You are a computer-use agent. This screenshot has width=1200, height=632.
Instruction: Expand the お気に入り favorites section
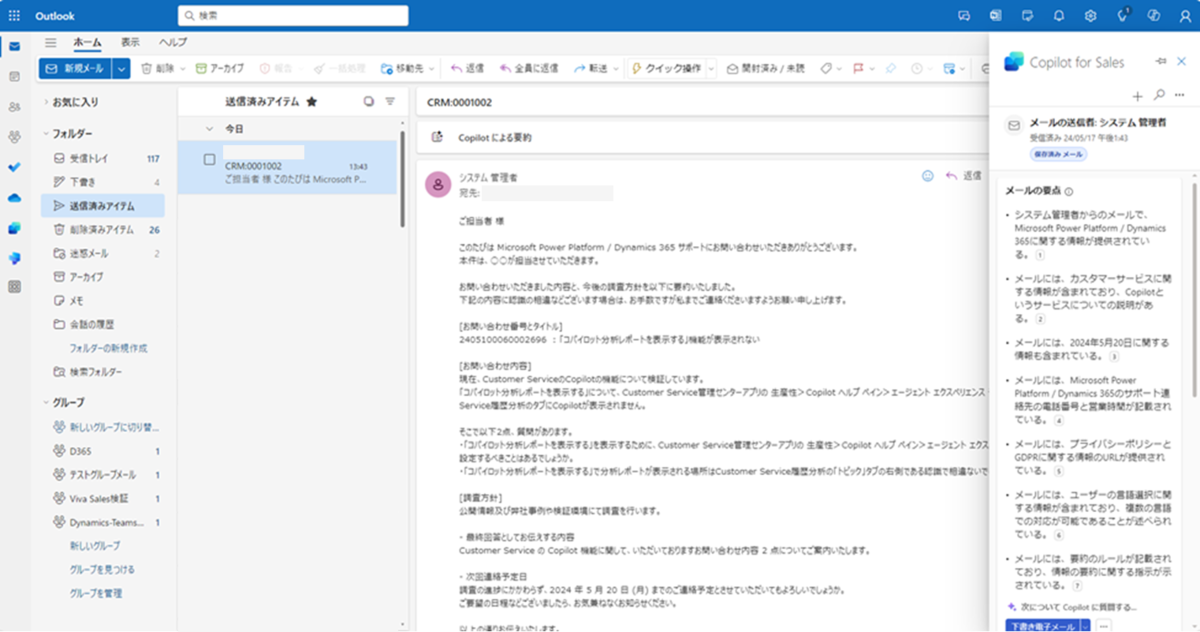(47, 102)
